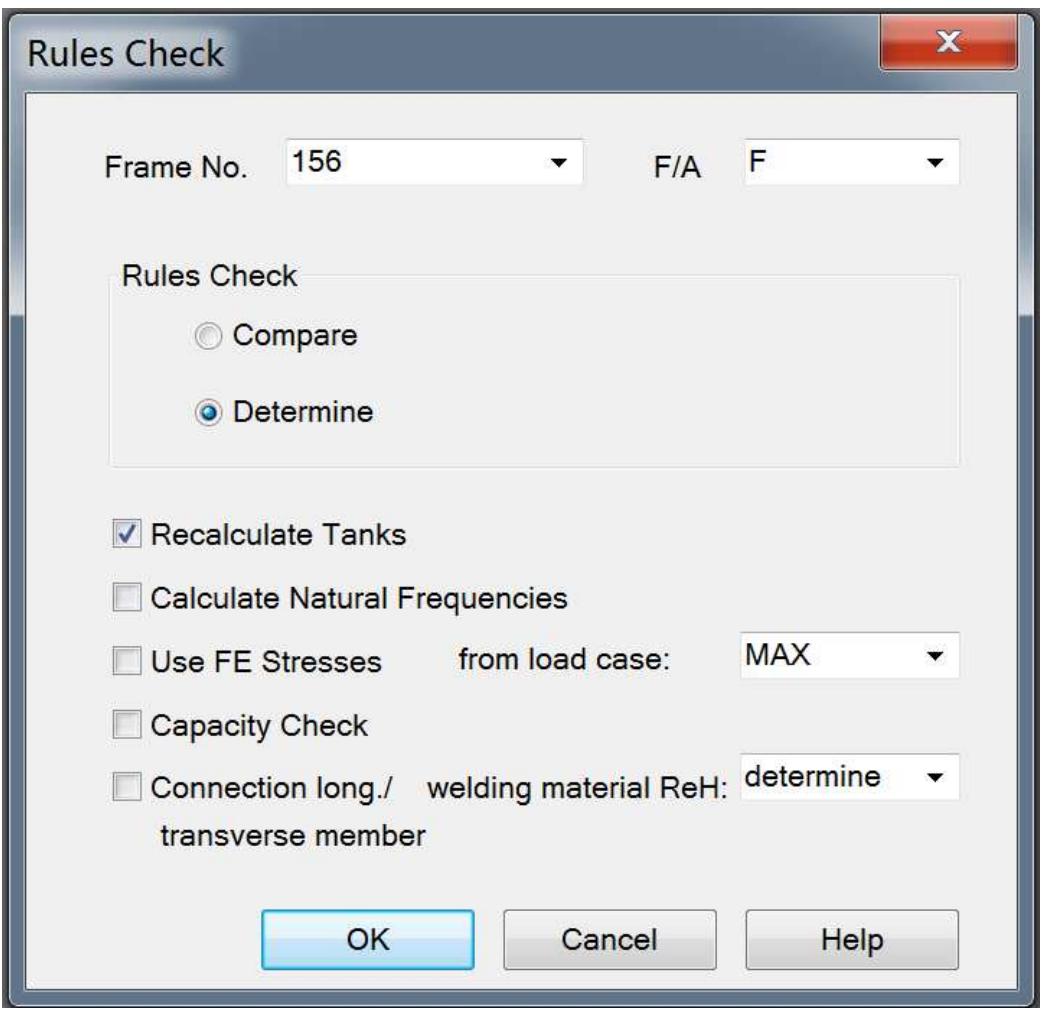The width and height of the screenshot is (1050, 1011).
Task: Click the Recalculate Tanks label text
Action: [x=277, y=535]
